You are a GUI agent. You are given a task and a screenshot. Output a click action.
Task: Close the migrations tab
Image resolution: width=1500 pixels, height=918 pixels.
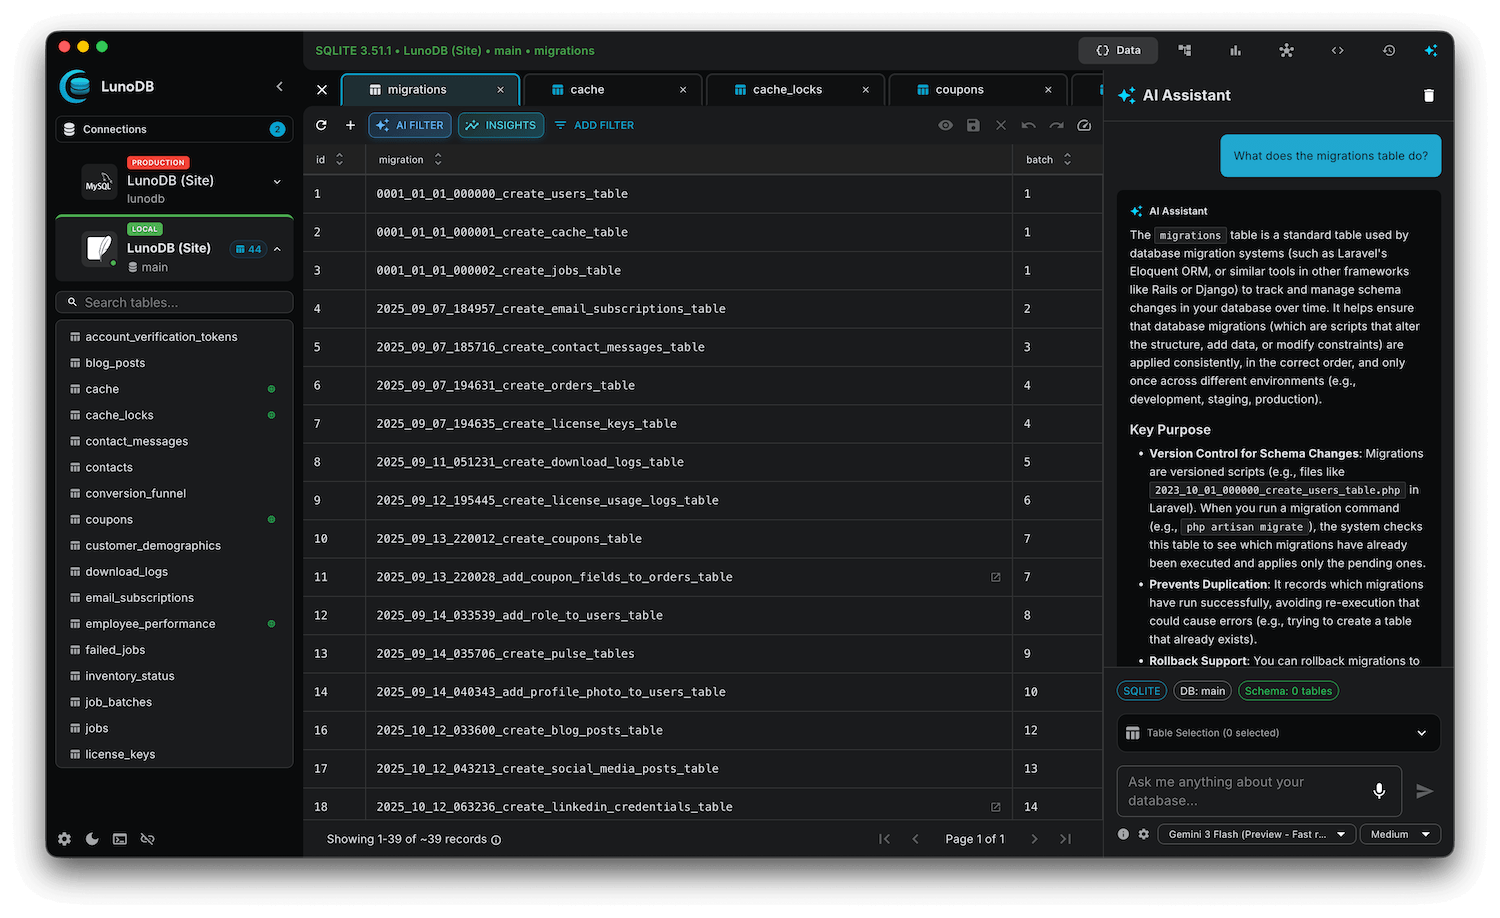500,90
